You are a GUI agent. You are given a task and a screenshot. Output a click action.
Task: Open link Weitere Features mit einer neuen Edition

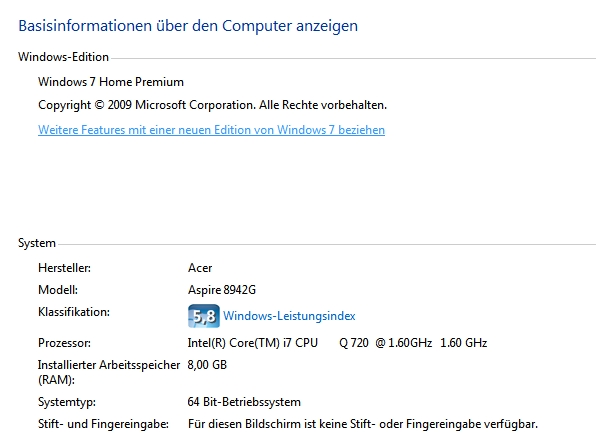[x=211, y=130]
